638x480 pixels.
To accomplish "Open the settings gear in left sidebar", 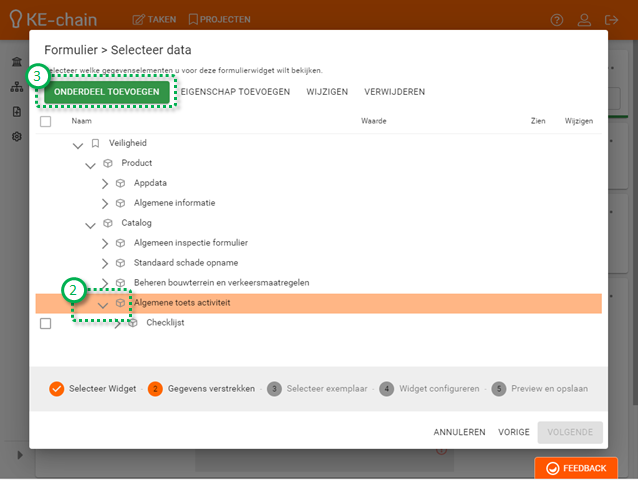I will (x=17, y=136).
